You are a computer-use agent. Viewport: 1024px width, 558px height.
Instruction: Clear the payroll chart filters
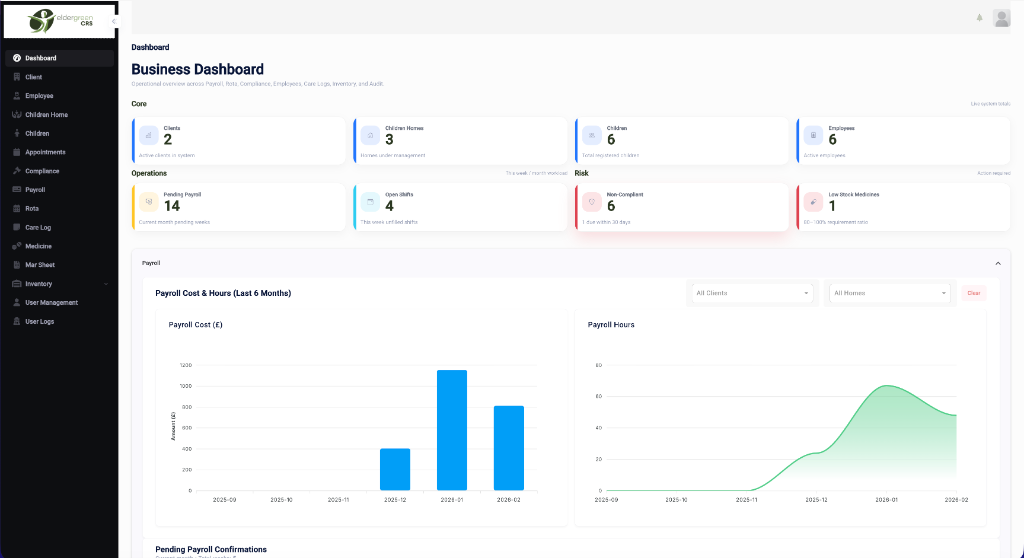pyautogui.click(x=974, y=293)
